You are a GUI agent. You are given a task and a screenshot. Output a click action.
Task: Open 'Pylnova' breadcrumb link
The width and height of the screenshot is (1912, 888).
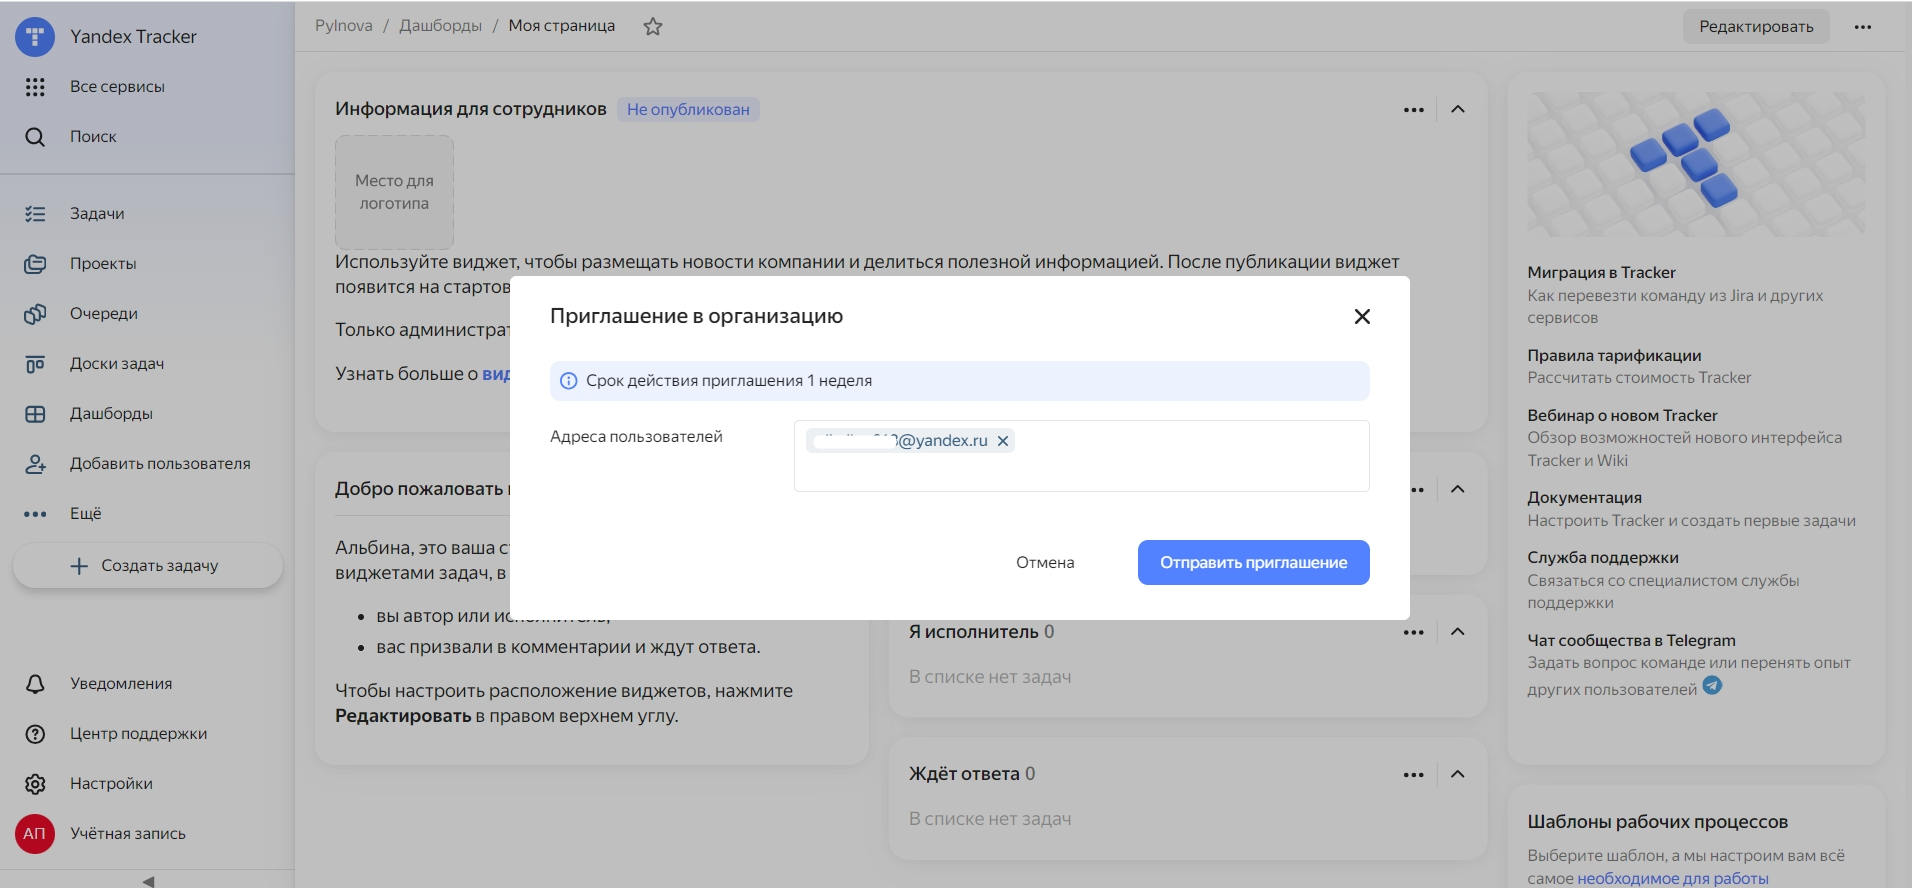(x=343, y=26)
